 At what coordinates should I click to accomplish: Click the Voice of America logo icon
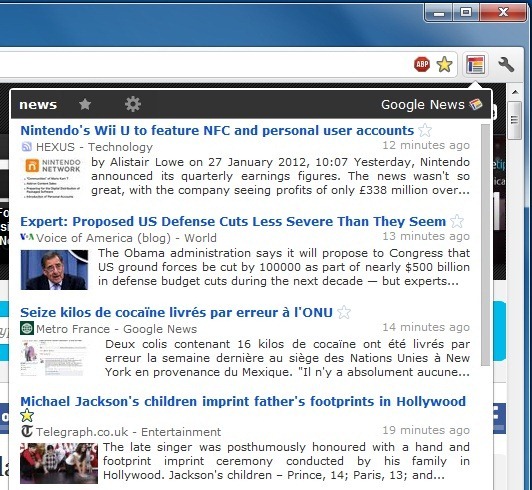click(x=27, y=237)
